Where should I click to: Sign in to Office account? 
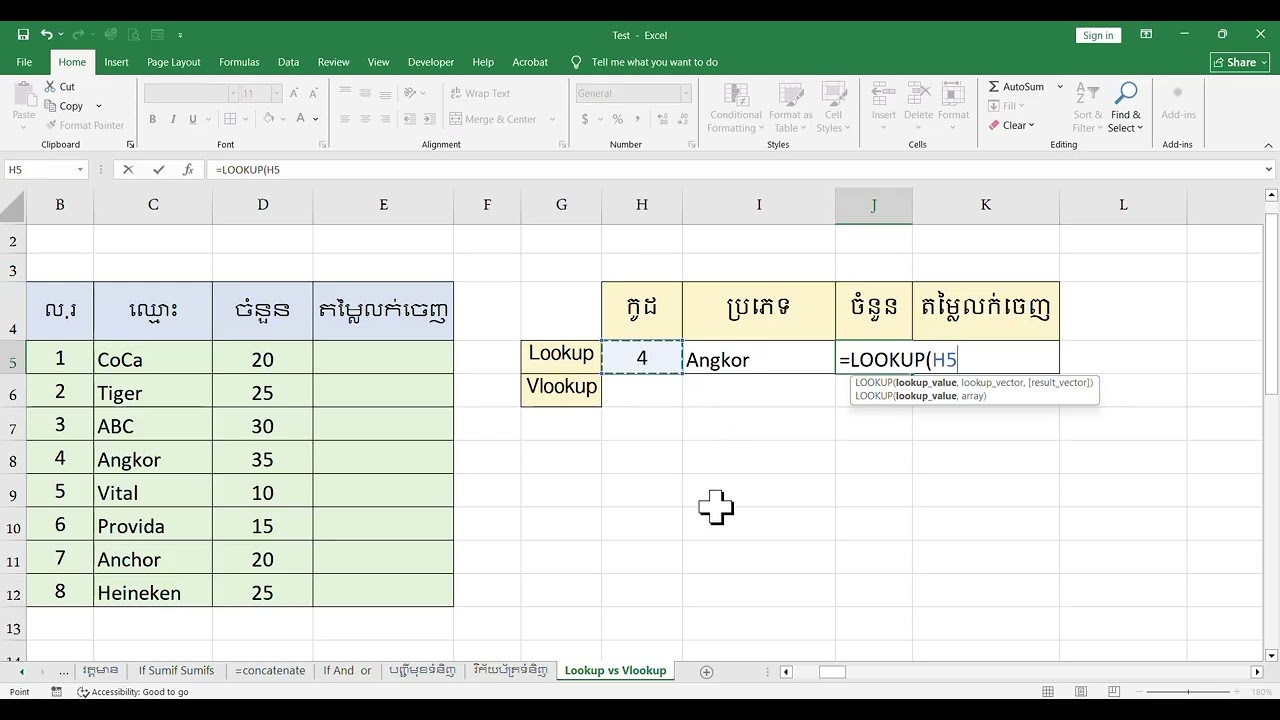tap(1097, 35)
